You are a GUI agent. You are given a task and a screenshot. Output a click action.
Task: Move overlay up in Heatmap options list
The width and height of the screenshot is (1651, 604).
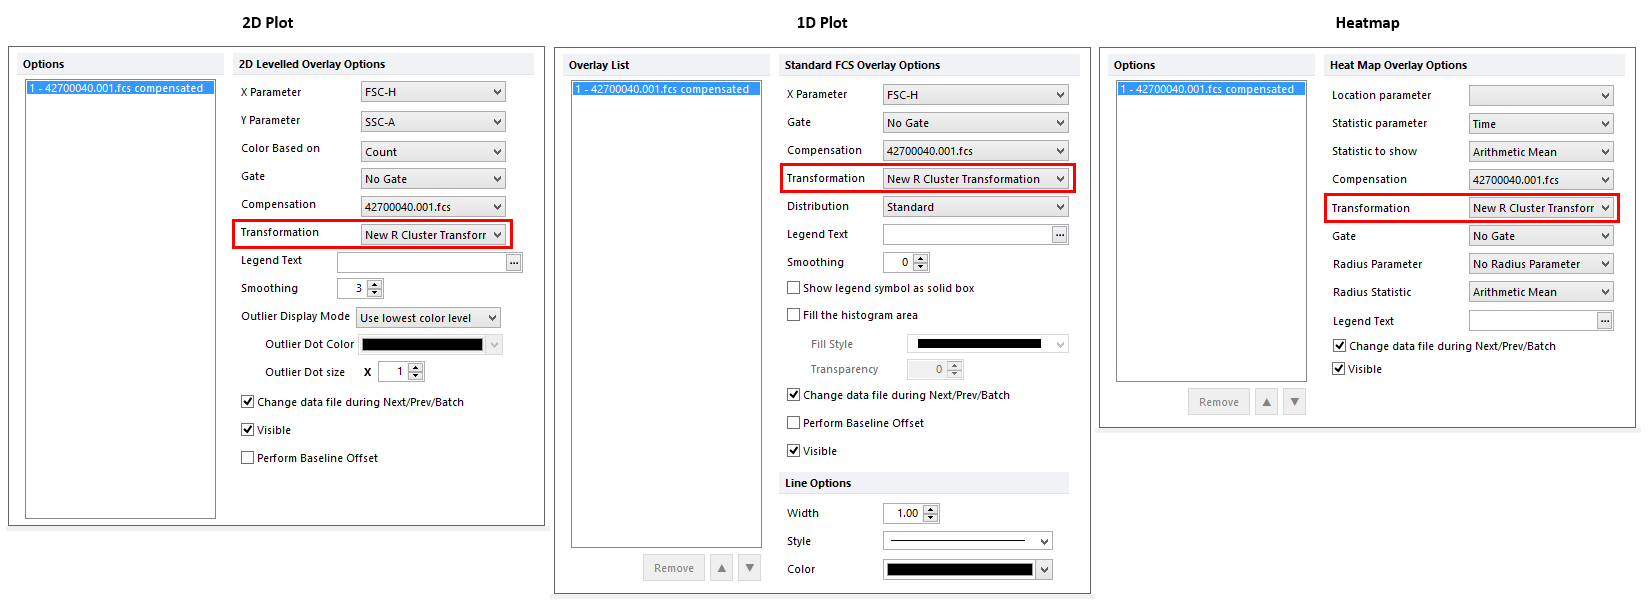pyautogui.click(x=1267, y=402)
